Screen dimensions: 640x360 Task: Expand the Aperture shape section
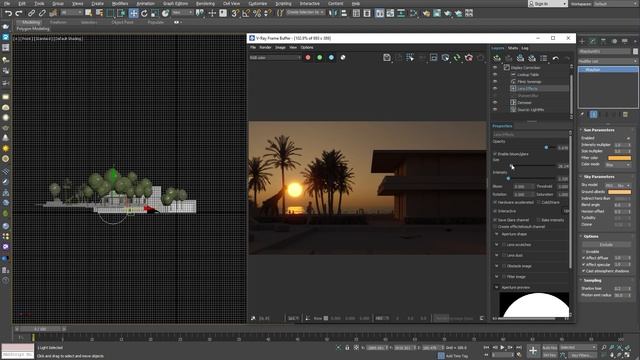click(x=497, y=234)
